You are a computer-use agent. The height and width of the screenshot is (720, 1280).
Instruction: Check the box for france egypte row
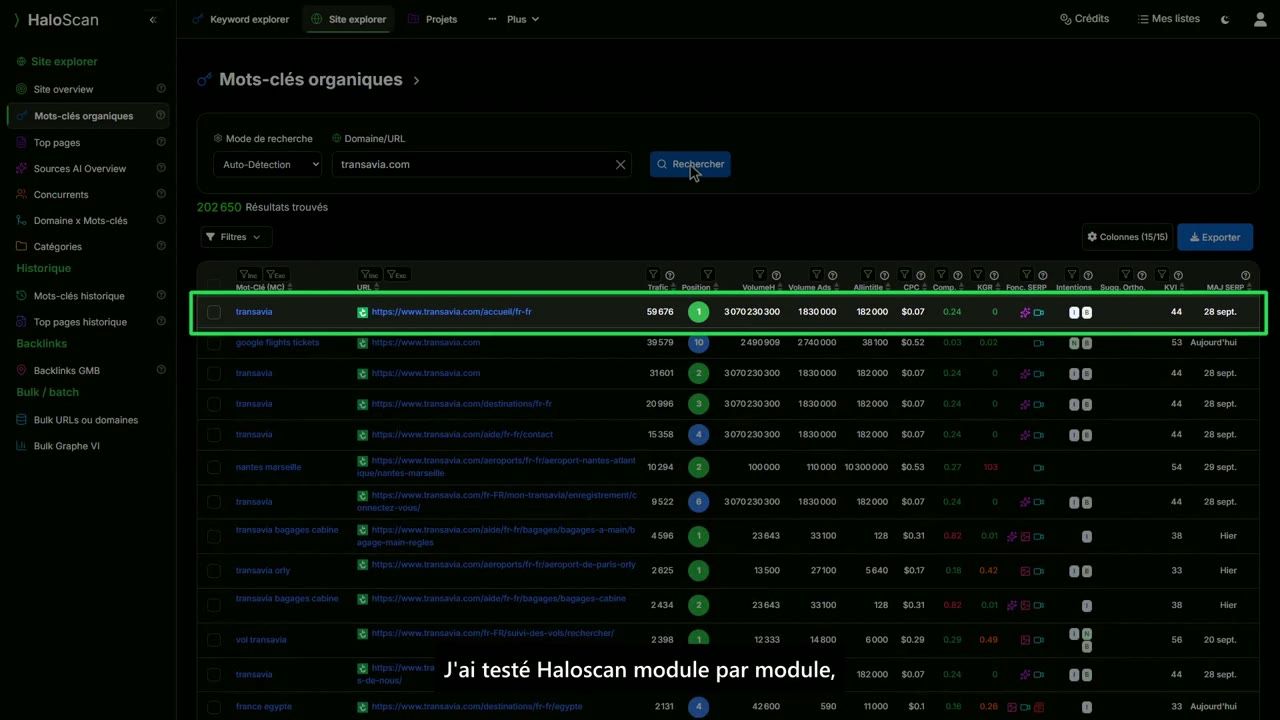[x=214, y=707]
